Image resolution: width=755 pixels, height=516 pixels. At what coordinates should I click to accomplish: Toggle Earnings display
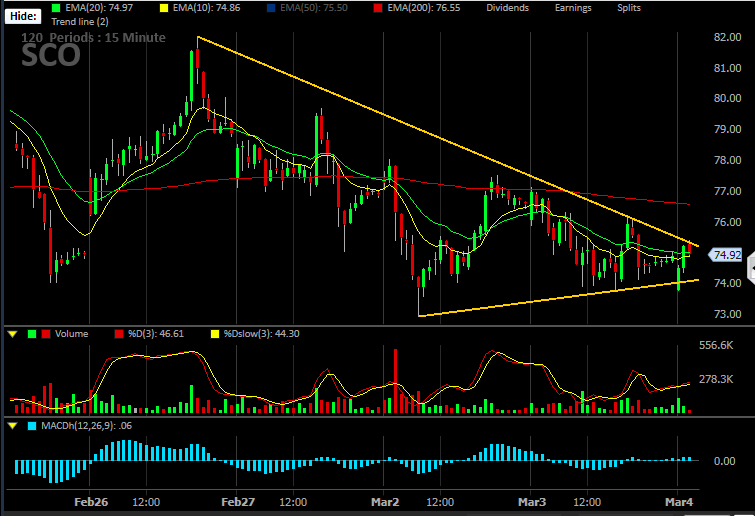[573, 8]
